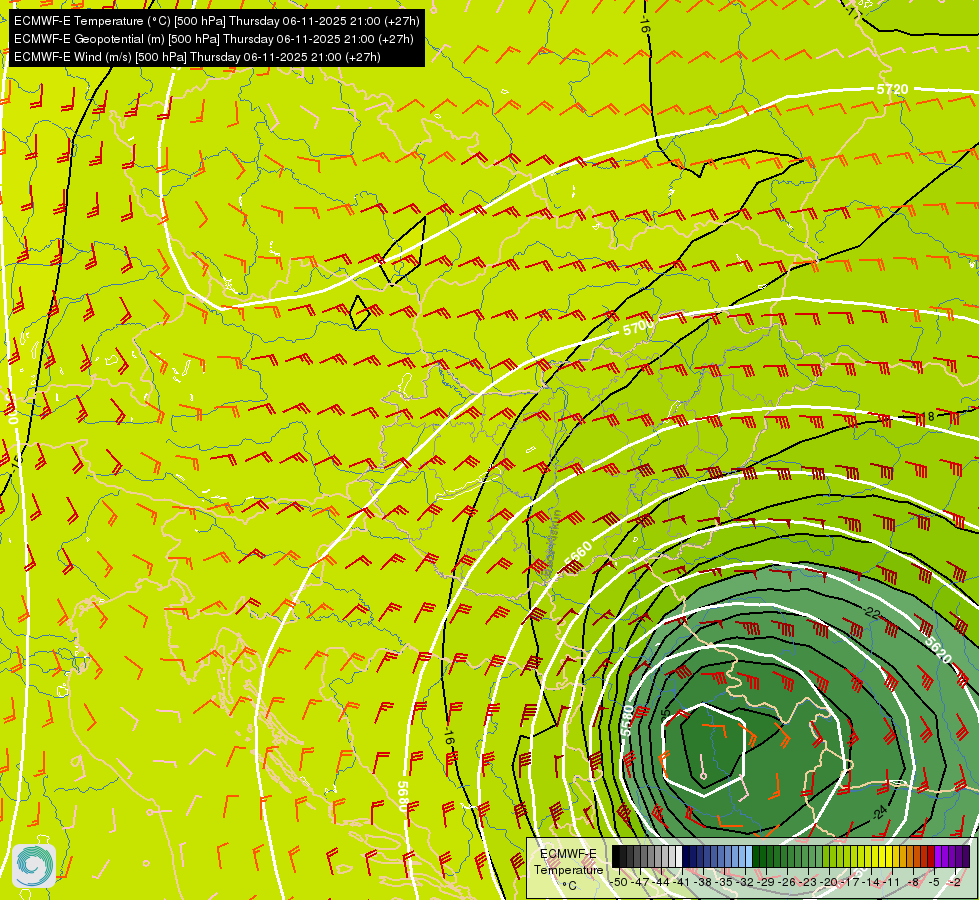The image size is (979, 900).
Task: Click the -20 tick value in the legend
Action: [829, 882]
